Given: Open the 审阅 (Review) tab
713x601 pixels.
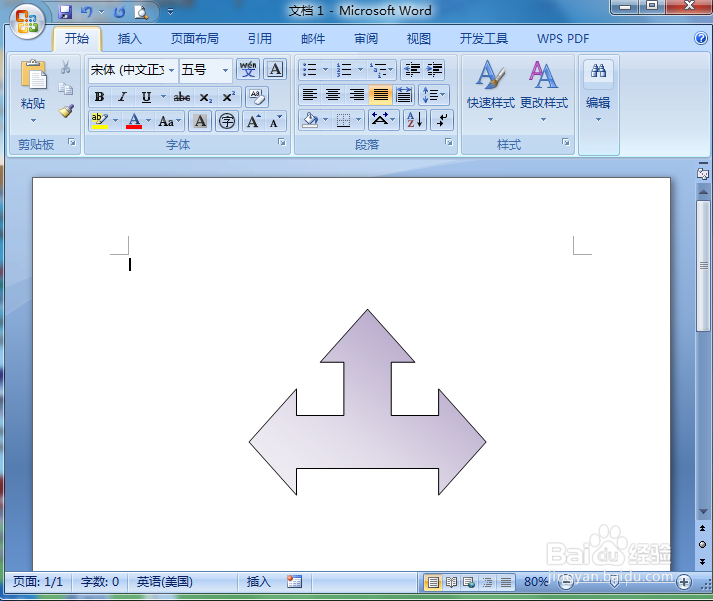Looking at the screenshot, I should click(x=366, y=39).
